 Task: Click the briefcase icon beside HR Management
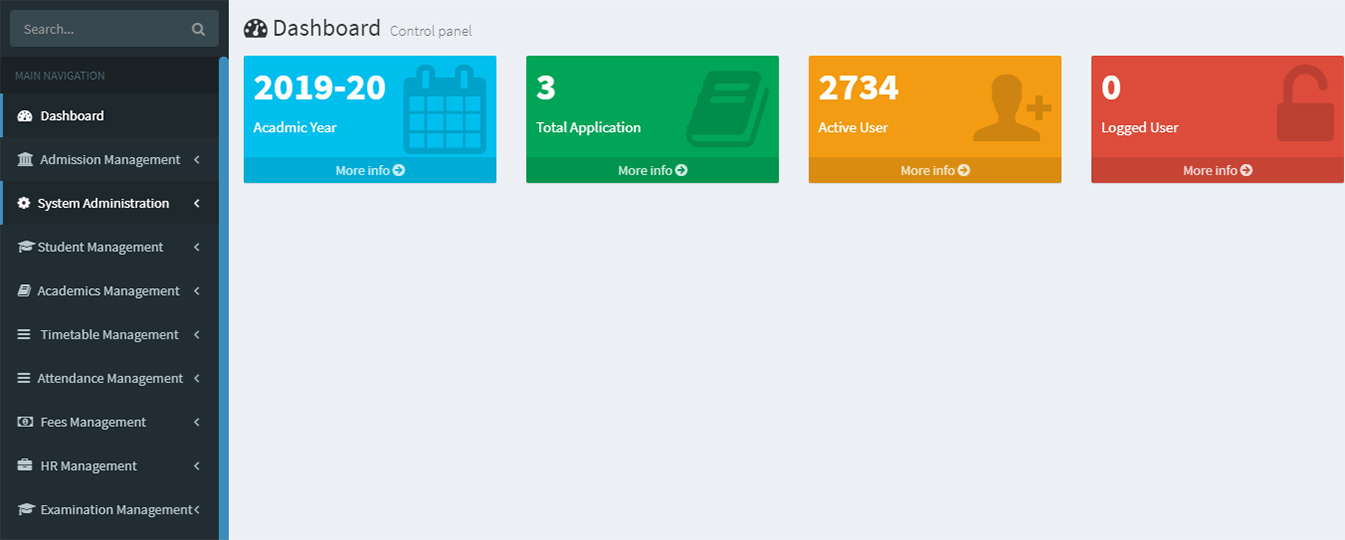[25, 466]
